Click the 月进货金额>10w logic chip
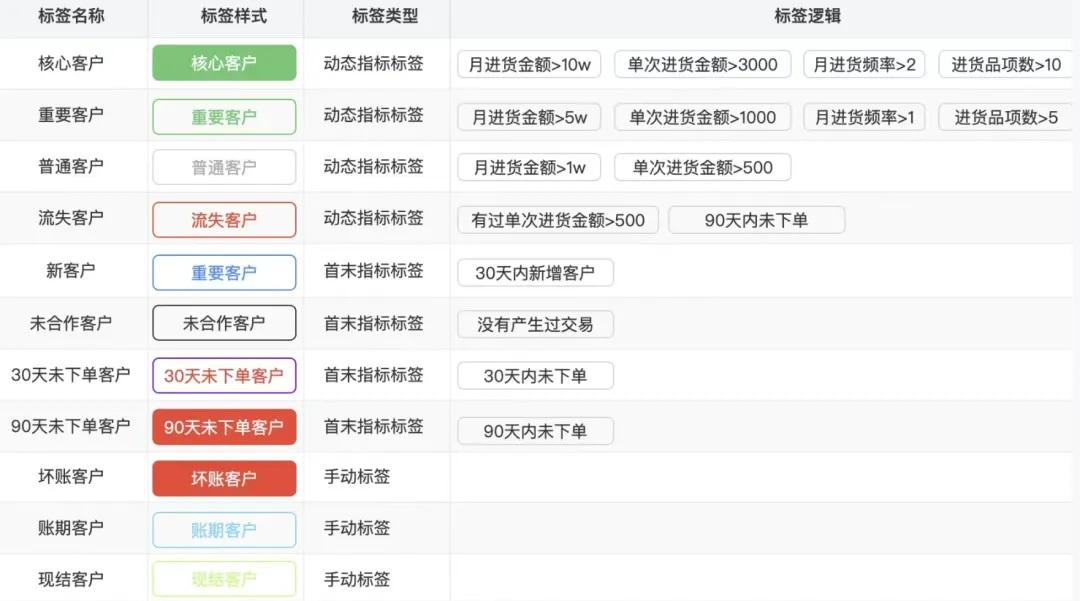The width and height of the screenshot is (1080, 601). click(528, 63)
